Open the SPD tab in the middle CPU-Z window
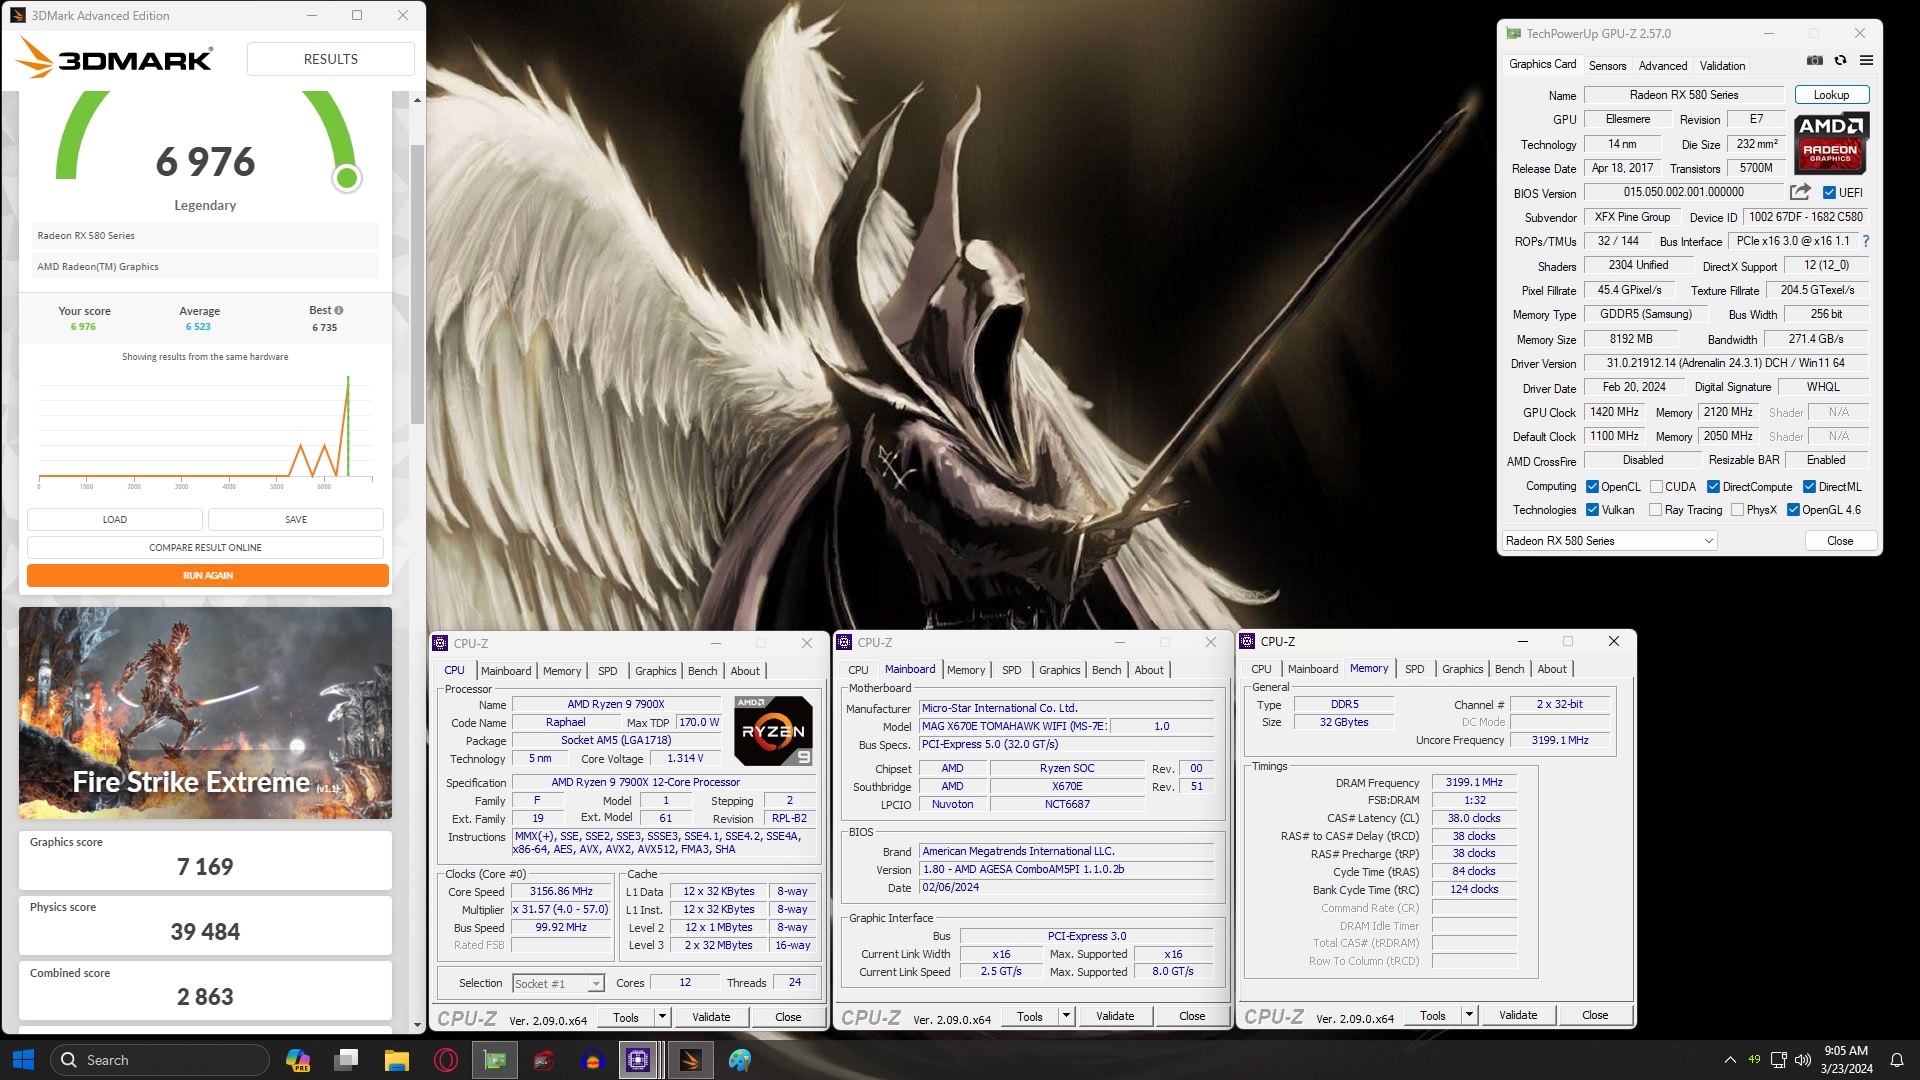The height and width of the screenshot is (1080, 1920). pos(1011,670)
